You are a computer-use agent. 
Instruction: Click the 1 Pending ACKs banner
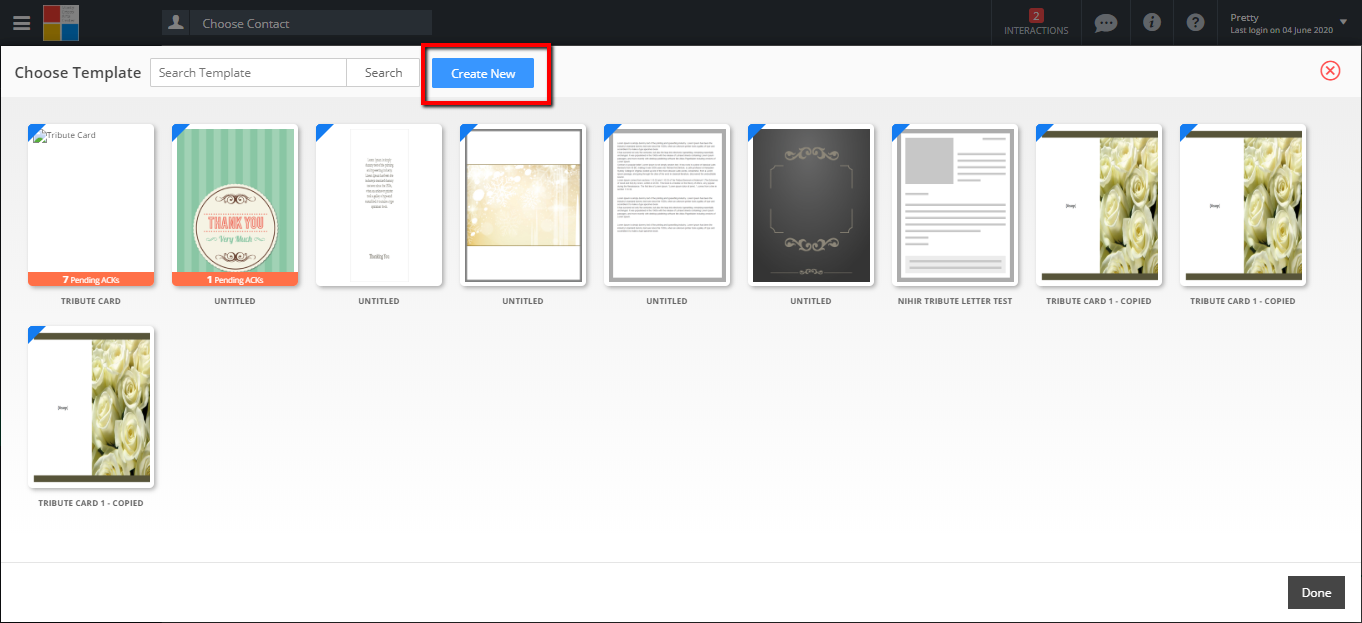[x=235, y=279]
